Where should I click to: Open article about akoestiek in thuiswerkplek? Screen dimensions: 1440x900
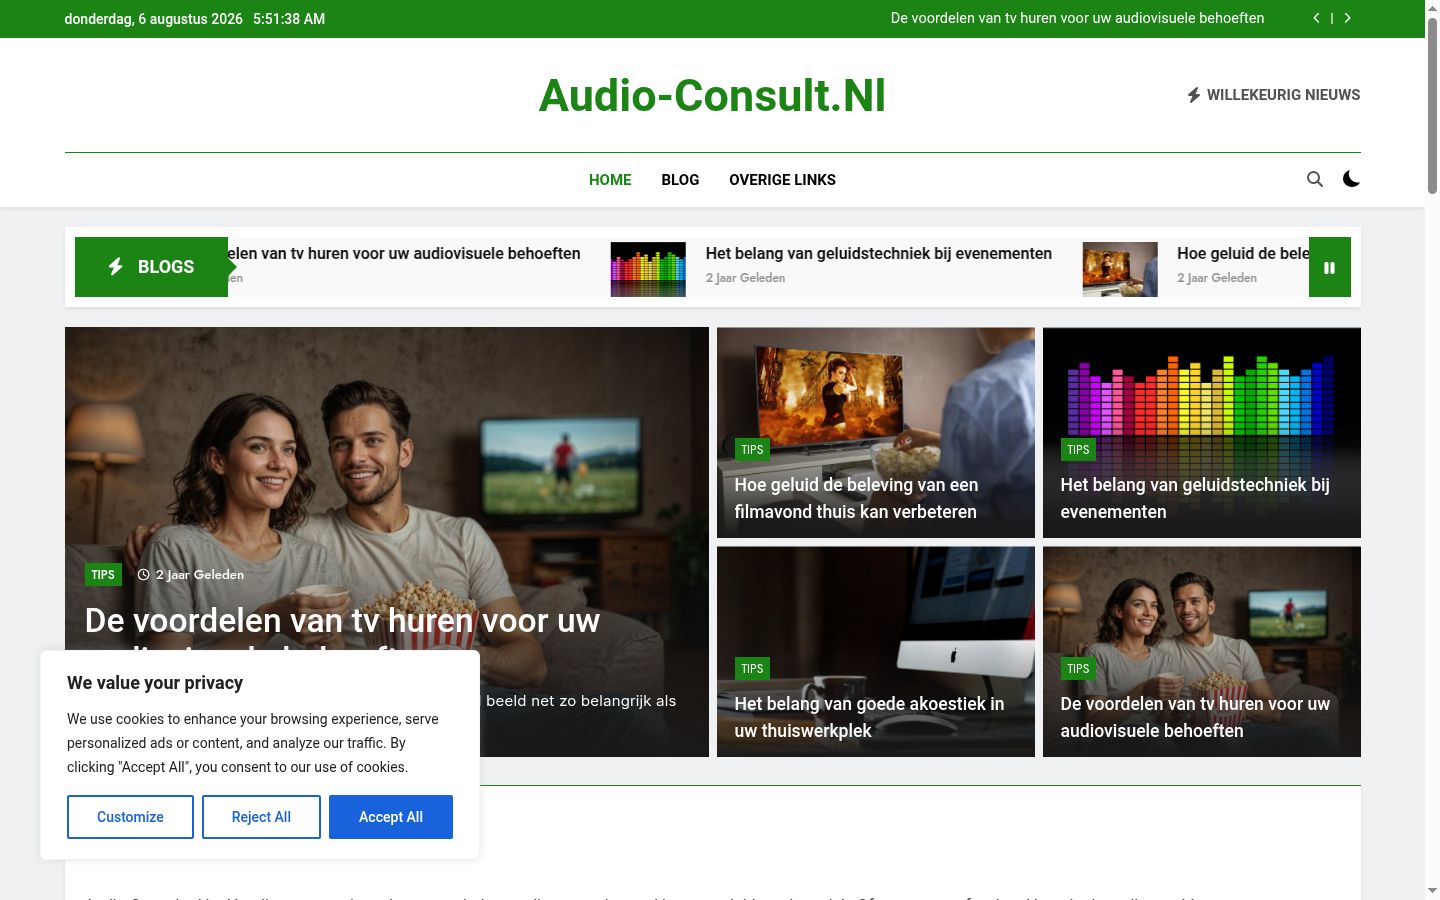coord(869,717)
